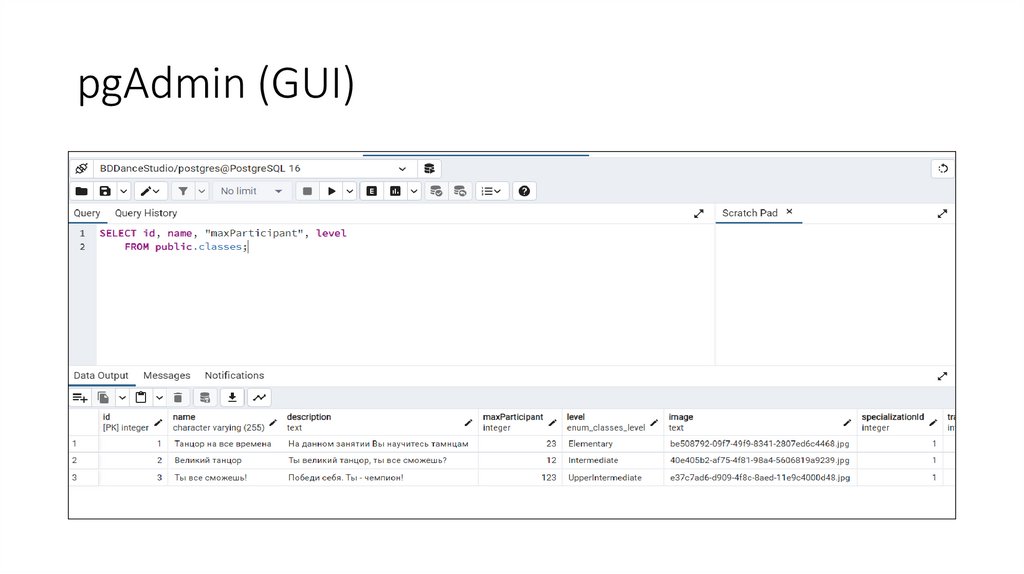The image size is (1024, 574).
Task: Expand the execute options arrow
Action: [350, 191]
